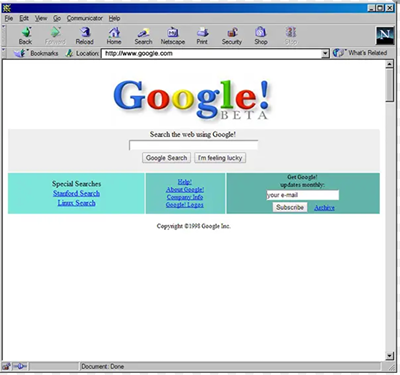The width and height of the screenshot is (400, 375).
Task: Open the Go menu
Action: pyautogui.click(x=57, y=18)
